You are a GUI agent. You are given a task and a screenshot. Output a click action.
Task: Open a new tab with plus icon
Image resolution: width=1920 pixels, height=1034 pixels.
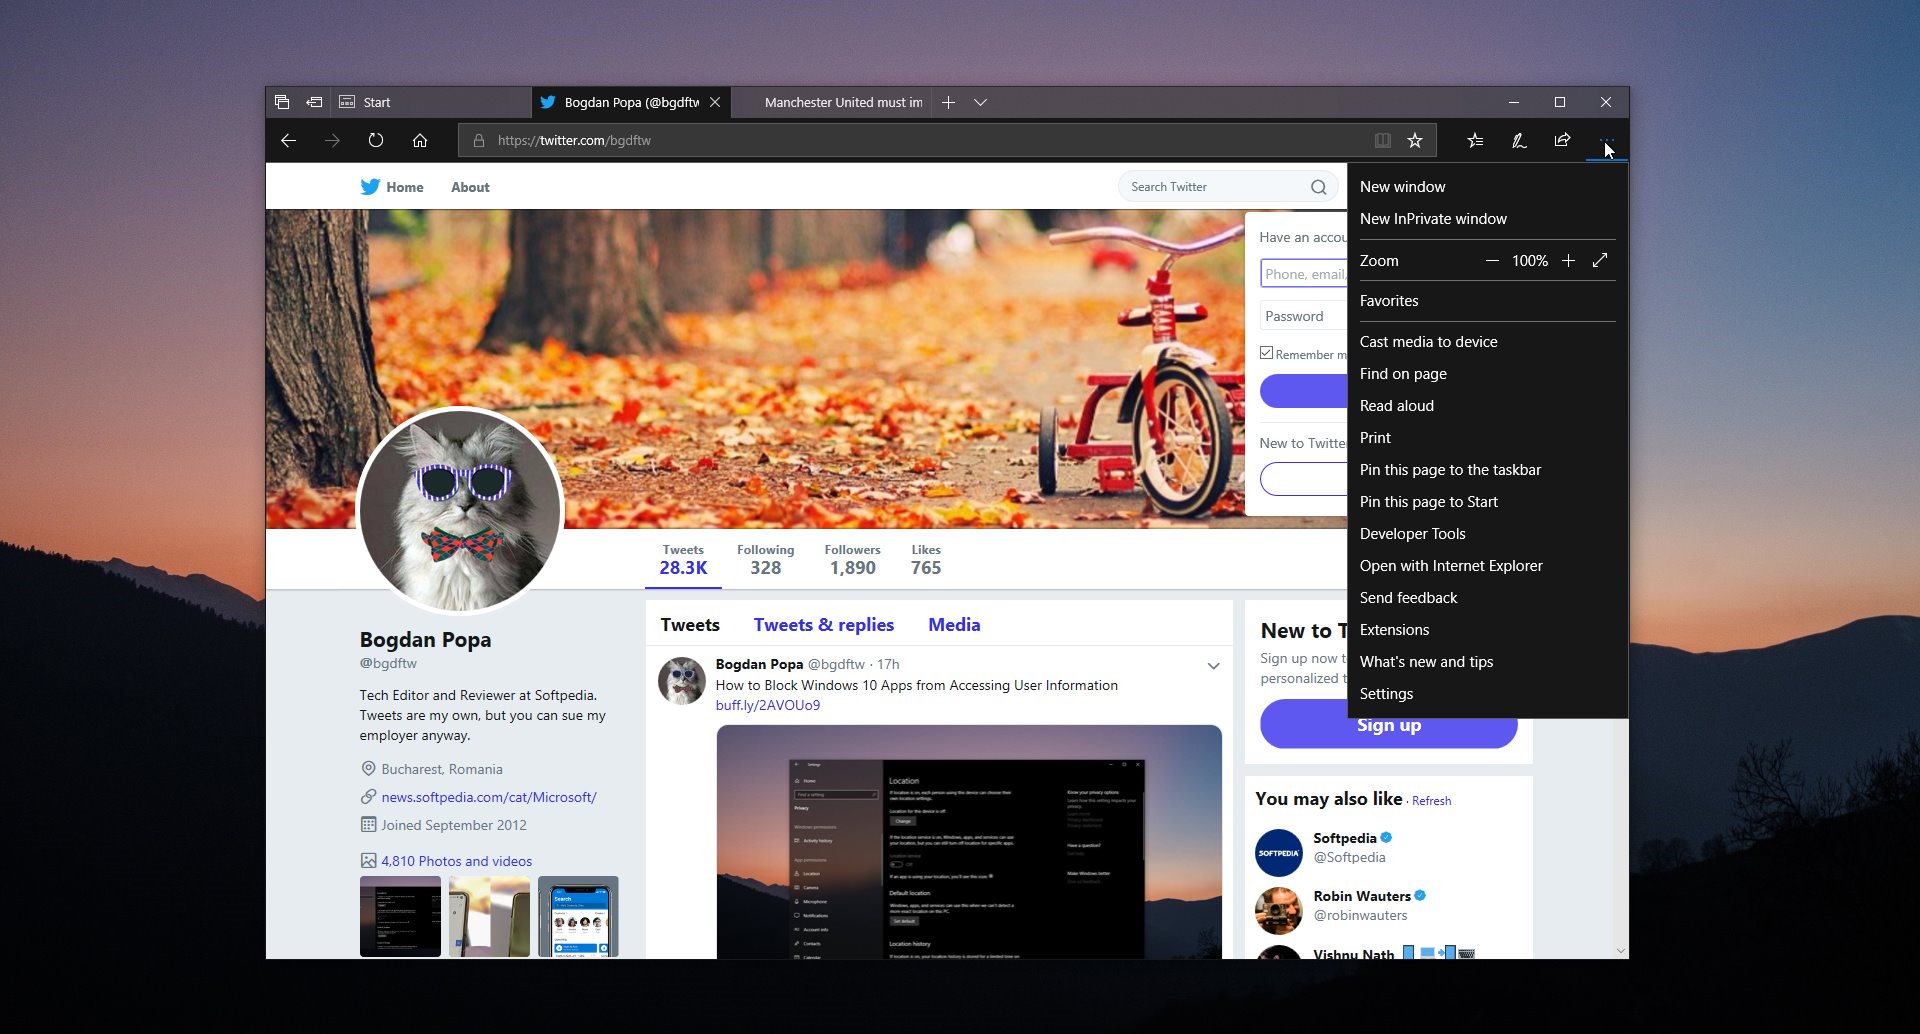coord(948,102)
